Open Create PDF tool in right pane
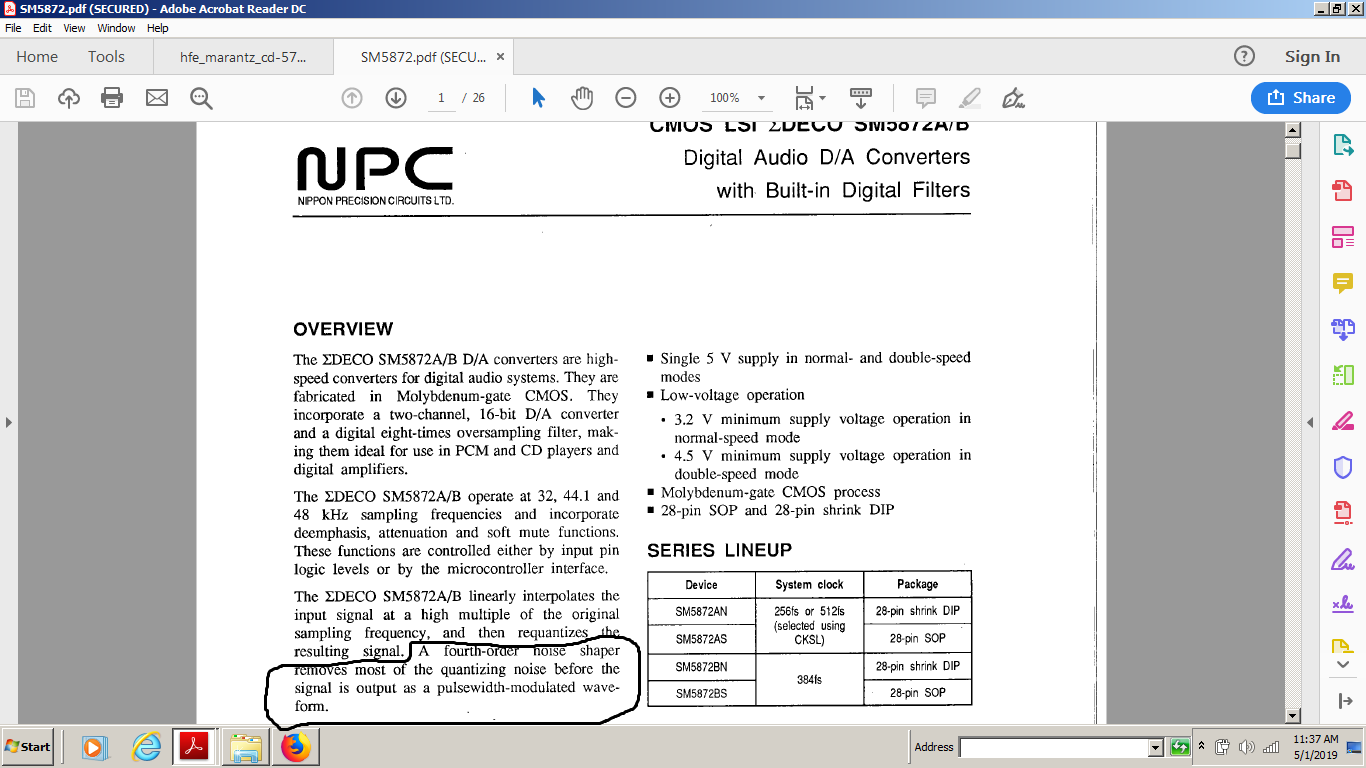Viewport: 1366px width, 768px height. point(1343,190)
